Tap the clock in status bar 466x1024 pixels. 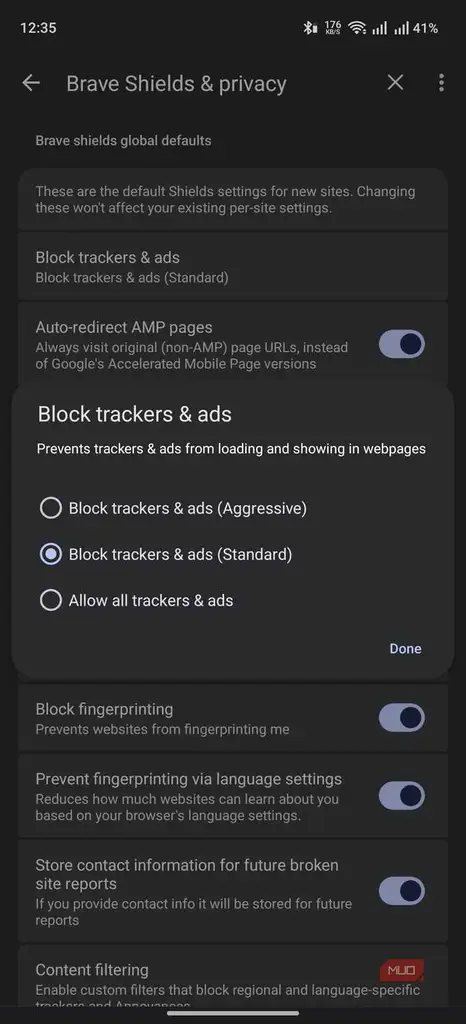click(38, 28)
